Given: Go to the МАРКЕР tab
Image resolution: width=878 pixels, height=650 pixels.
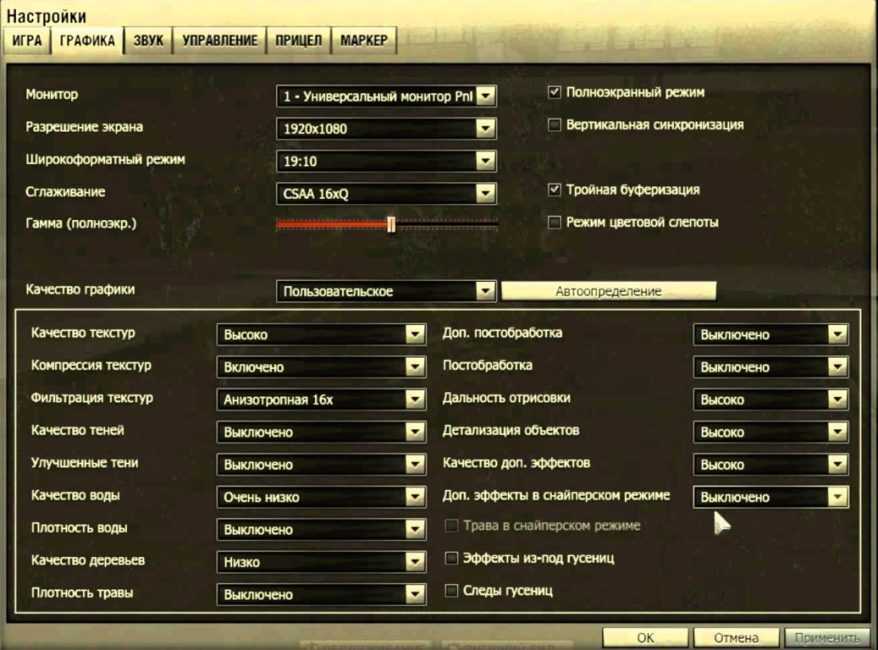Looking at the screenshot, I should [x=364, y=41].
